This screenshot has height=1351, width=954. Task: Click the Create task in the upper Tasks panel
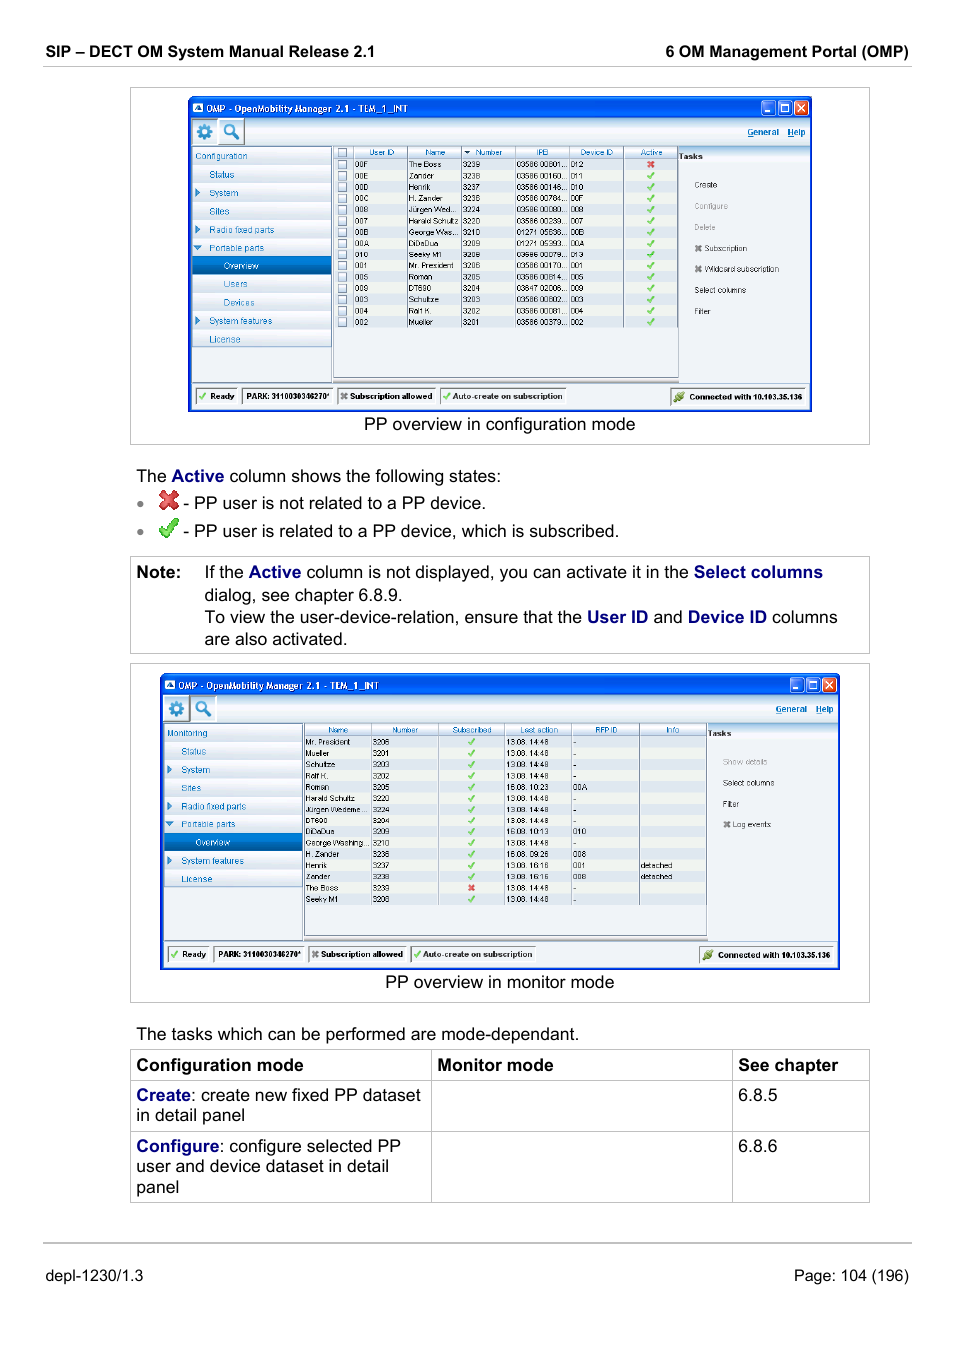(x=706, y=185)
